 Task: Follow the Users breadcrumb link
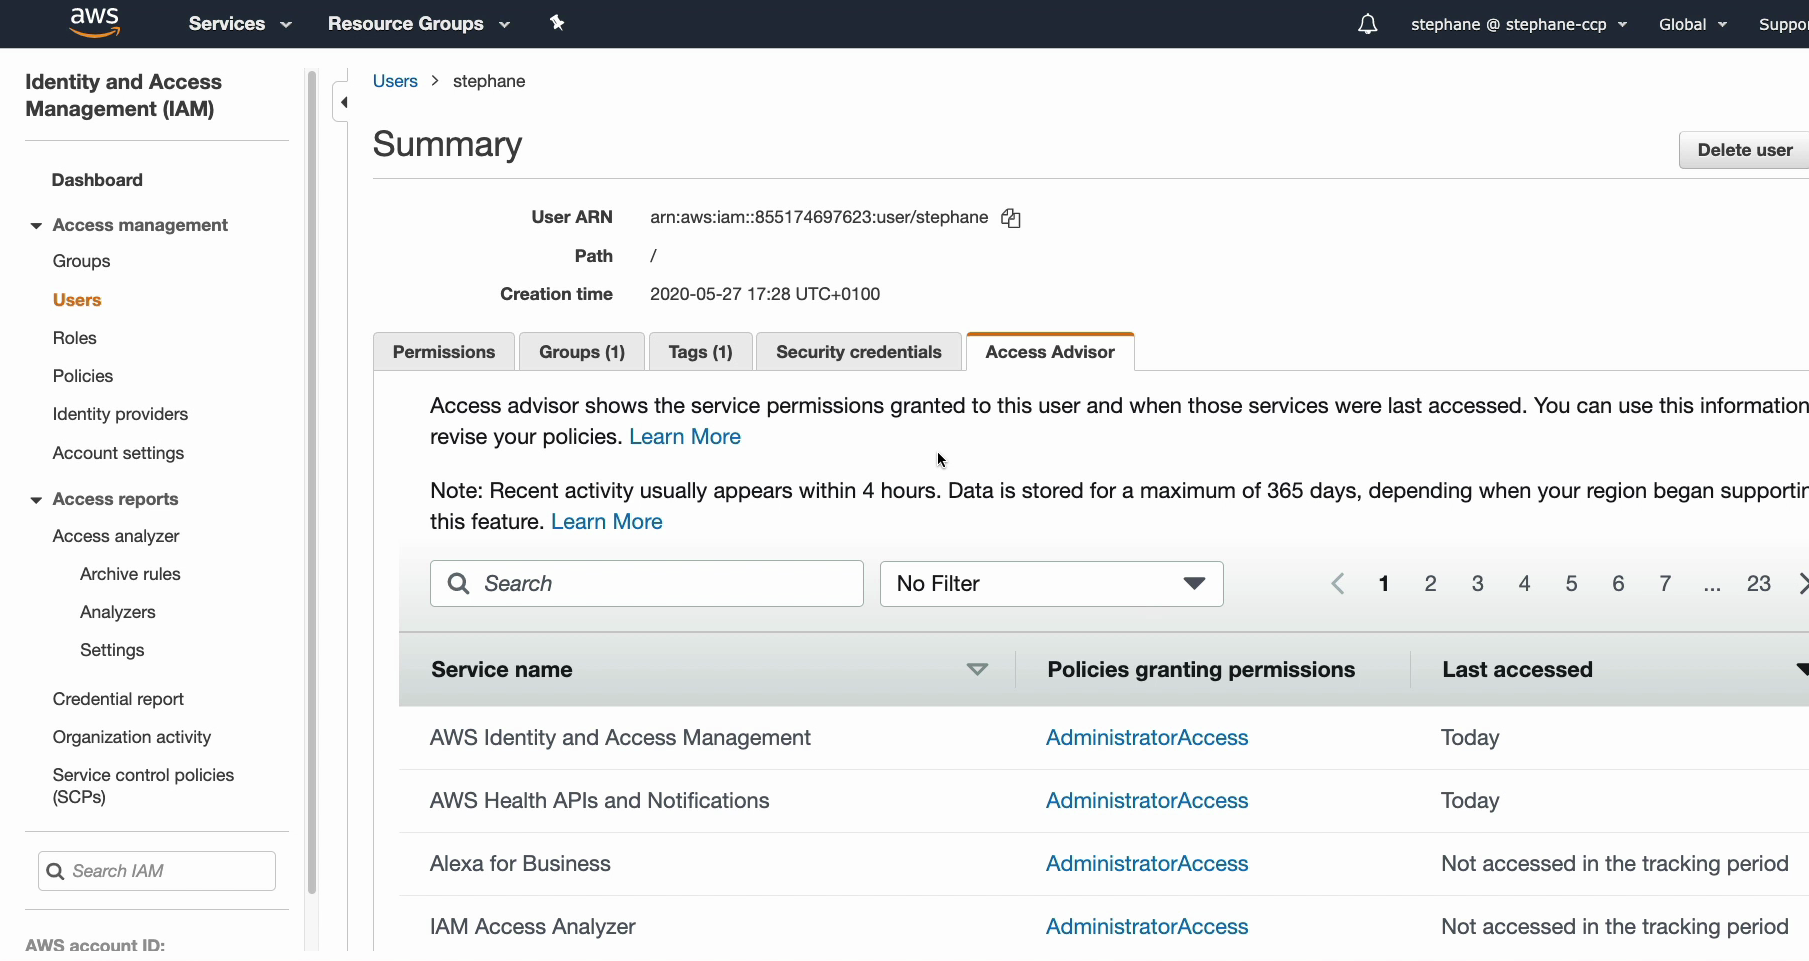[x=395, y=81]
